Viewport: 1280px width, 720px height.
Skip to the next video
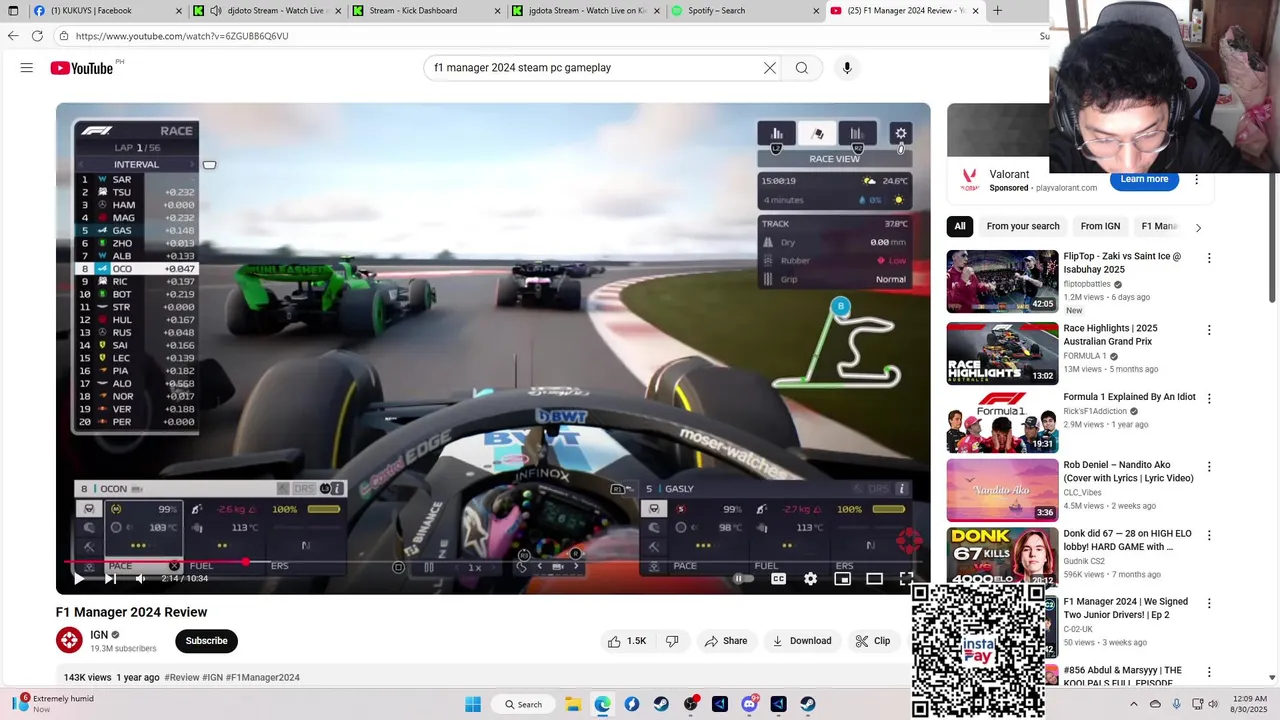click(111, 578)
